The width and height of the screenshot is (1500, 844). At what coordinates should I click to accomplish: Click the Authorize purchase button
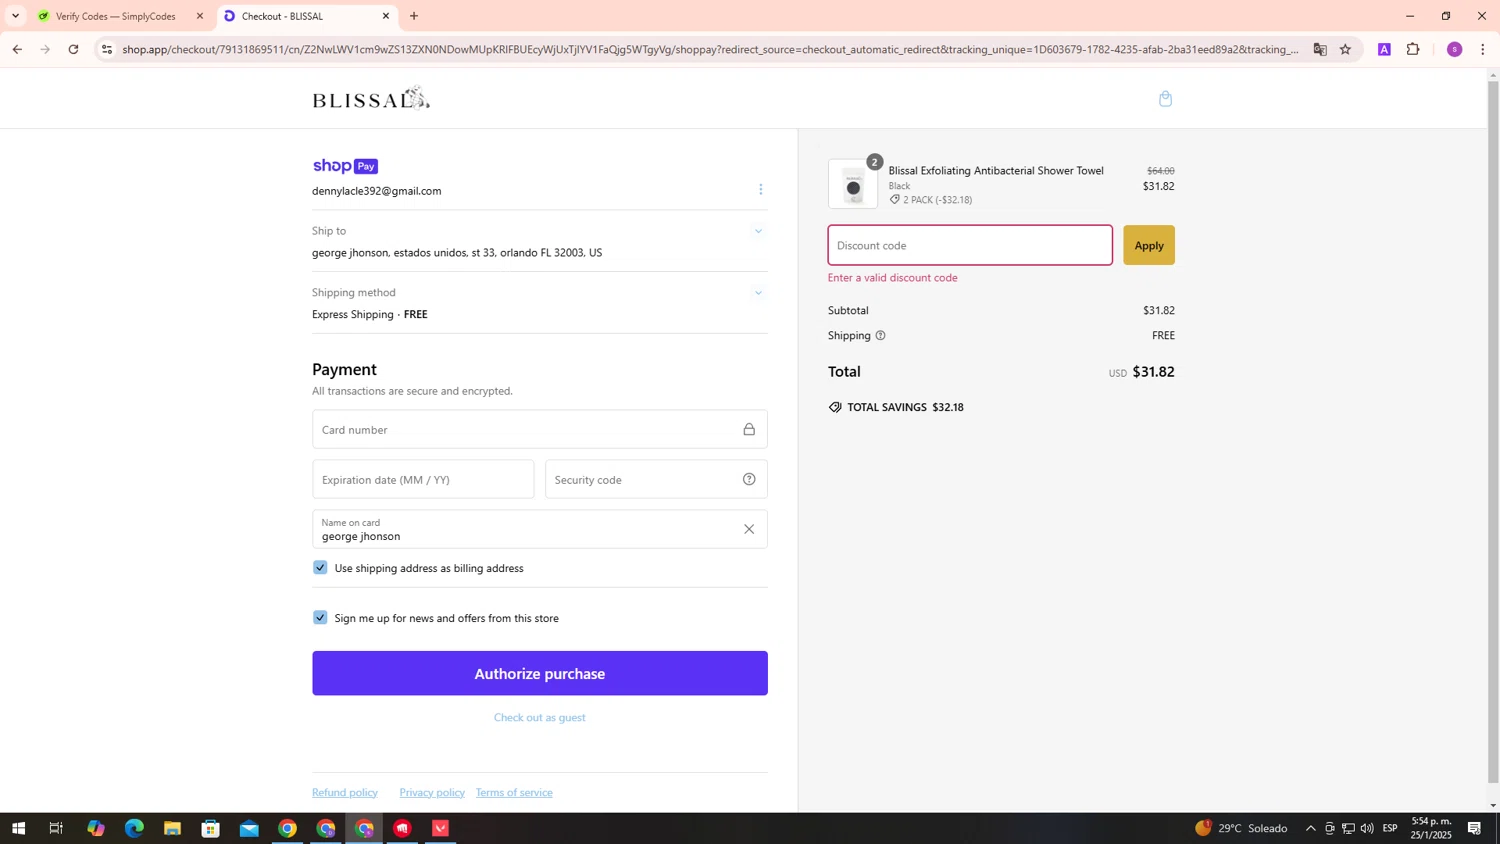click(540, 673)
